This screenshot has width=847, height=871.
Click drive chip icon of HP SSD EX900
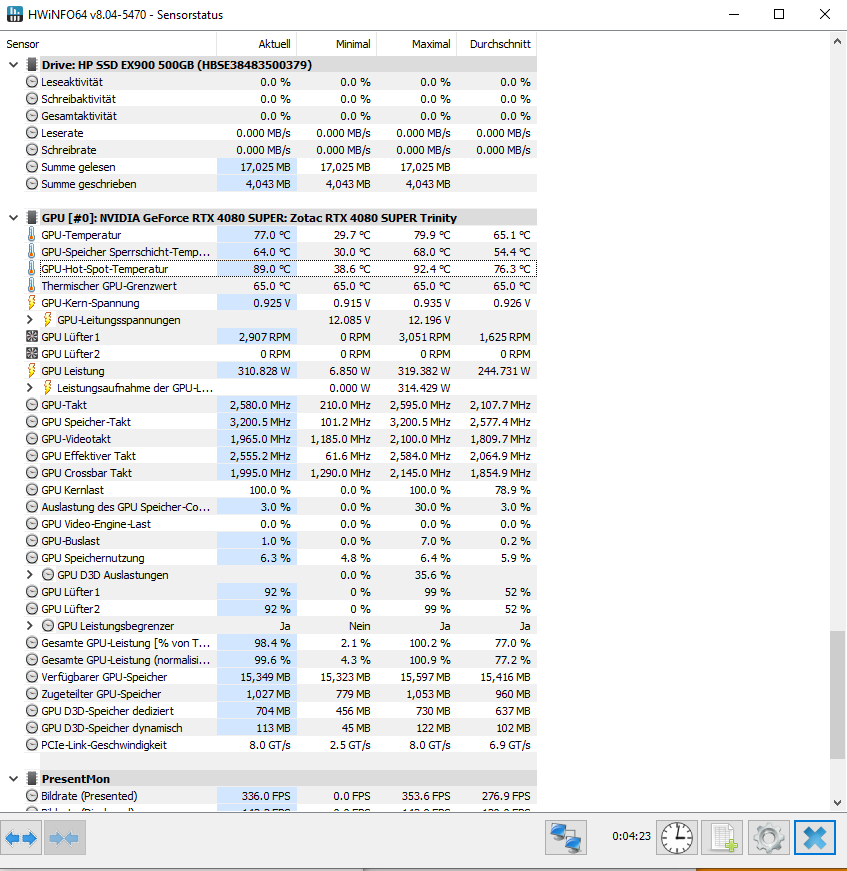32,65
